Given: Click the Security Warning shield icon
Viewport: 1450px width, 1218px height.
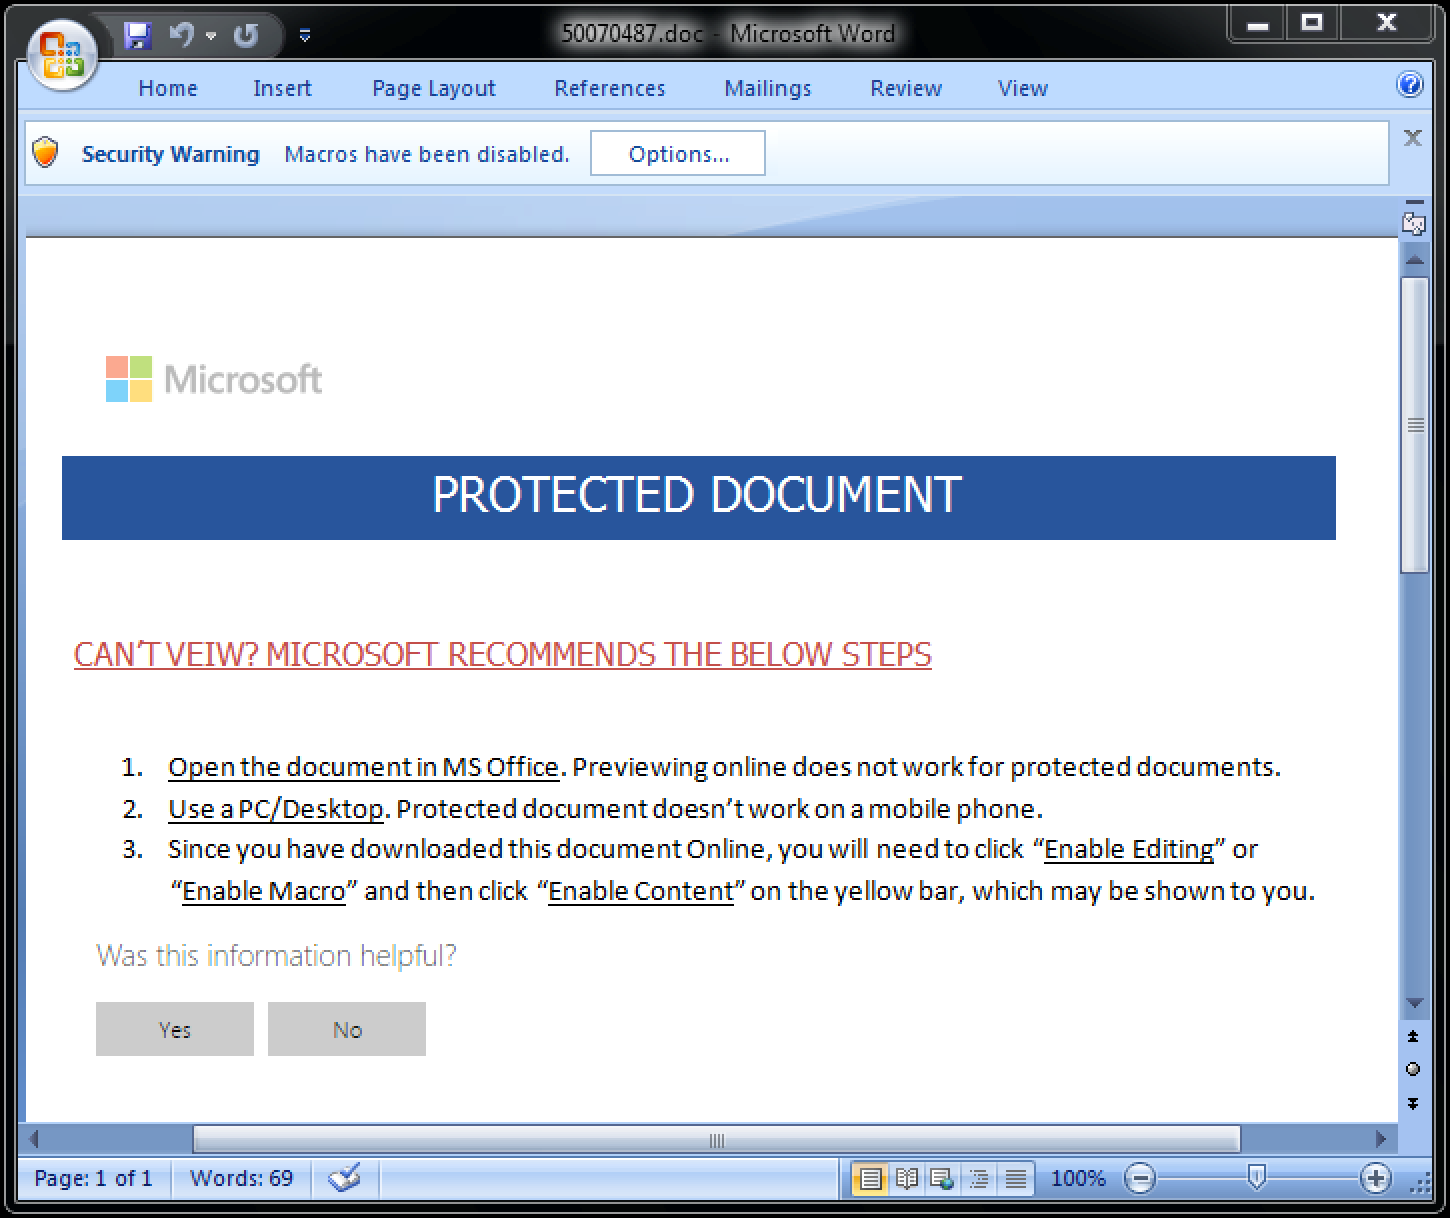Looking at the screenshot, I should coord(46,153).
